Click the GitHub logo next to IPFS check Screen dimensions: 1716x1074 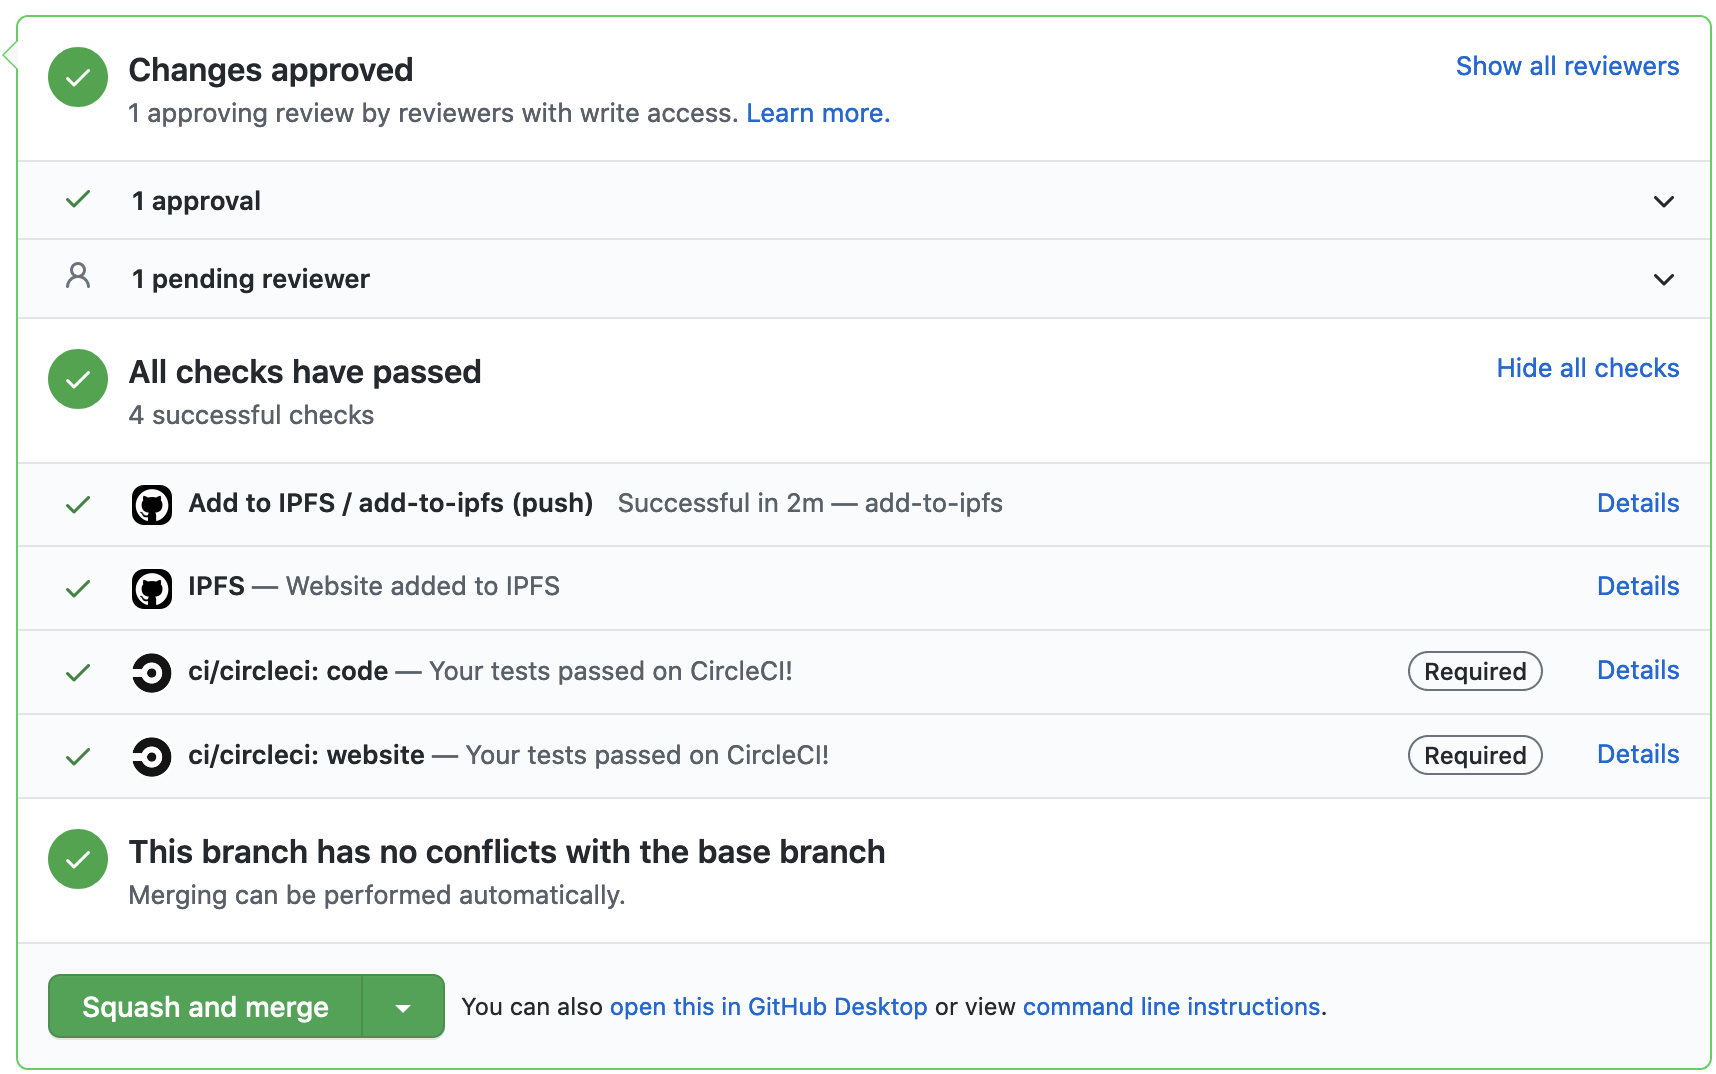coord(152,589)
